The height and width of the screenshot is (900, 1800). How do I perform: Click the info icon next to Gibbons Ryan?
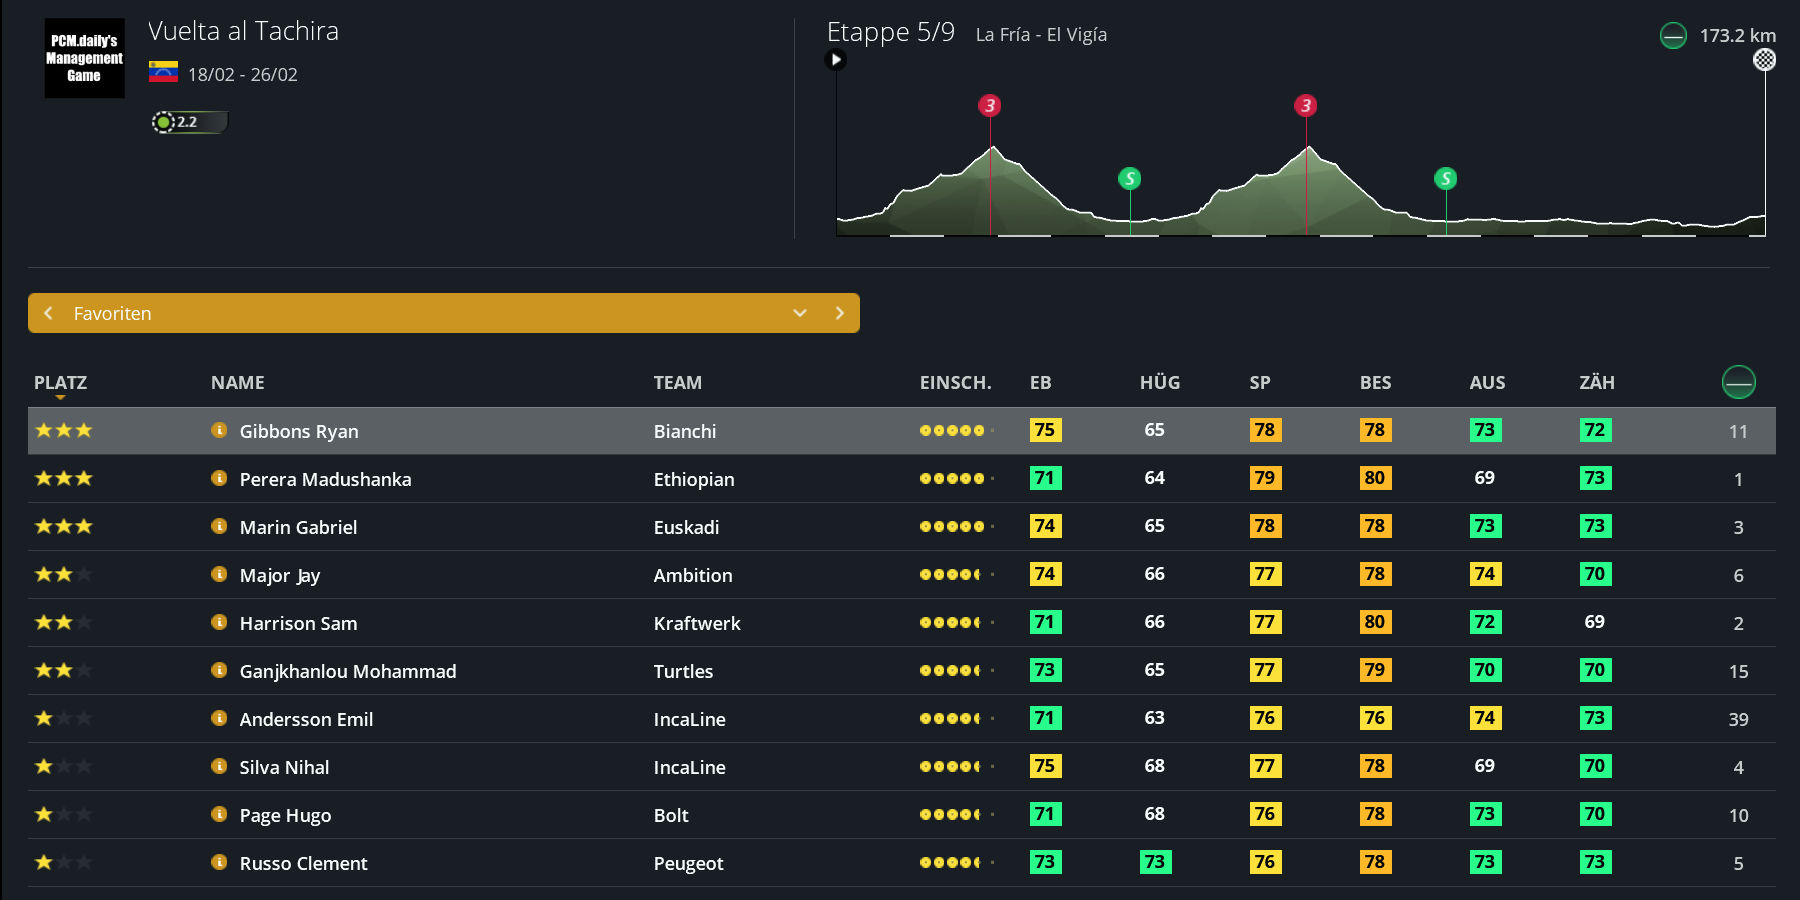[219, 430]
